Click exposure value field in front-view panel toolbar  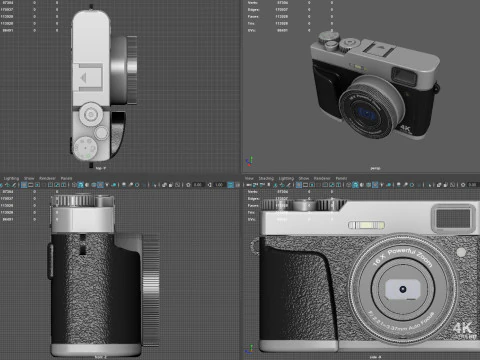473,185
